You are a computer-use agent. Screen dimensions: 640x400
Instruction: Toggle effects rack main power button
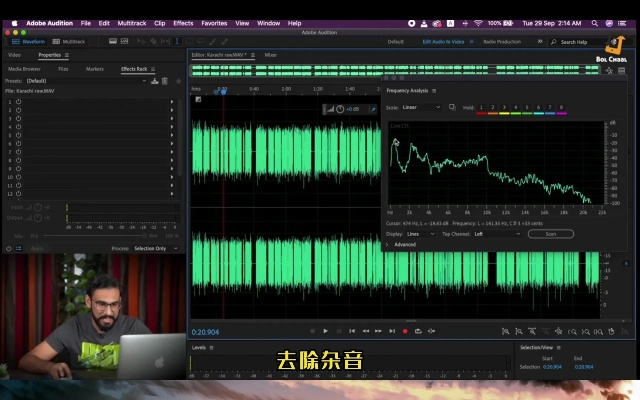9,248
